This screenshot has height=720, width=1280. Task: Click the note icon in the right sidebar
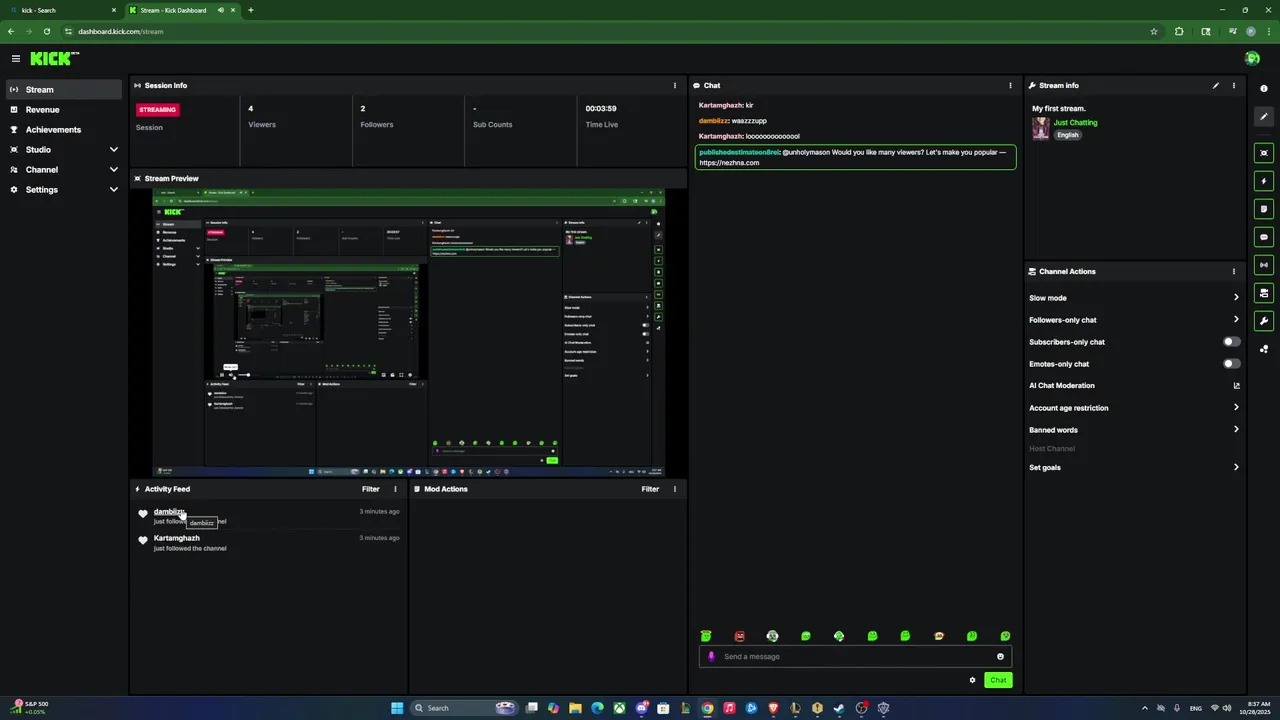[x=1264, y=209]
